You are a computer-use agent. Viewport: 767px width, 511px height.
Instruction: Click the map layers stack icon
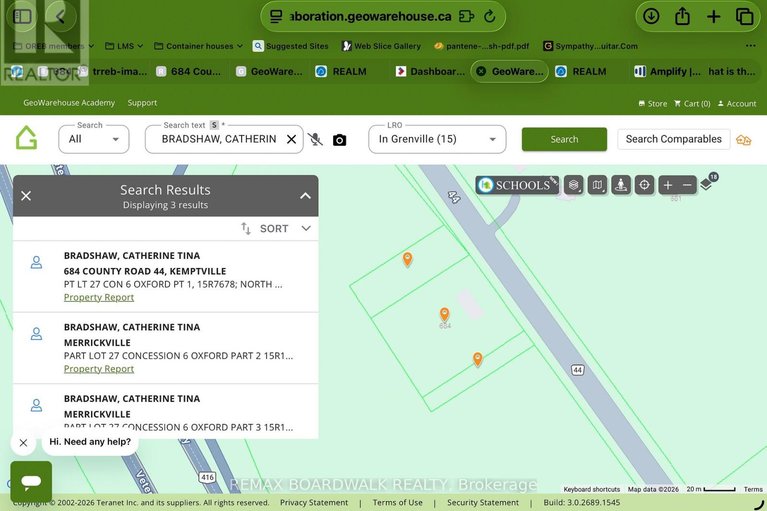(x=573, y=185)
